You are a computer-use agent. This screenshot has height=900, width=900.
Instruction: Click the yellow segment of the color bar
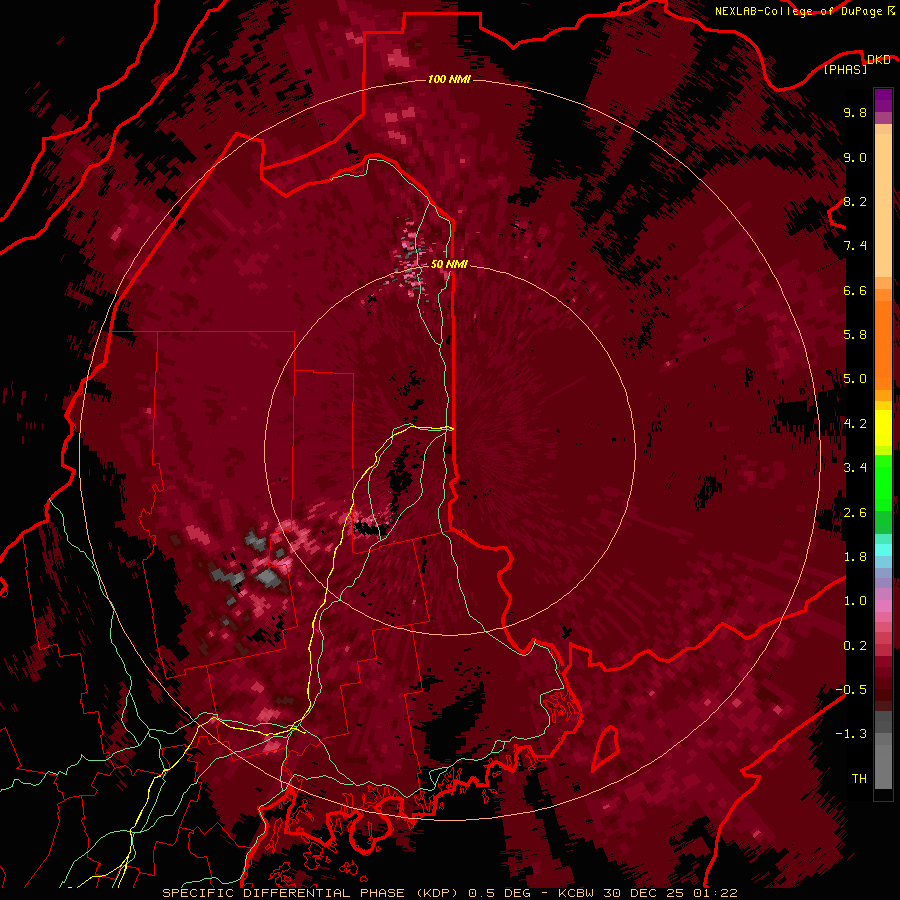883,428
